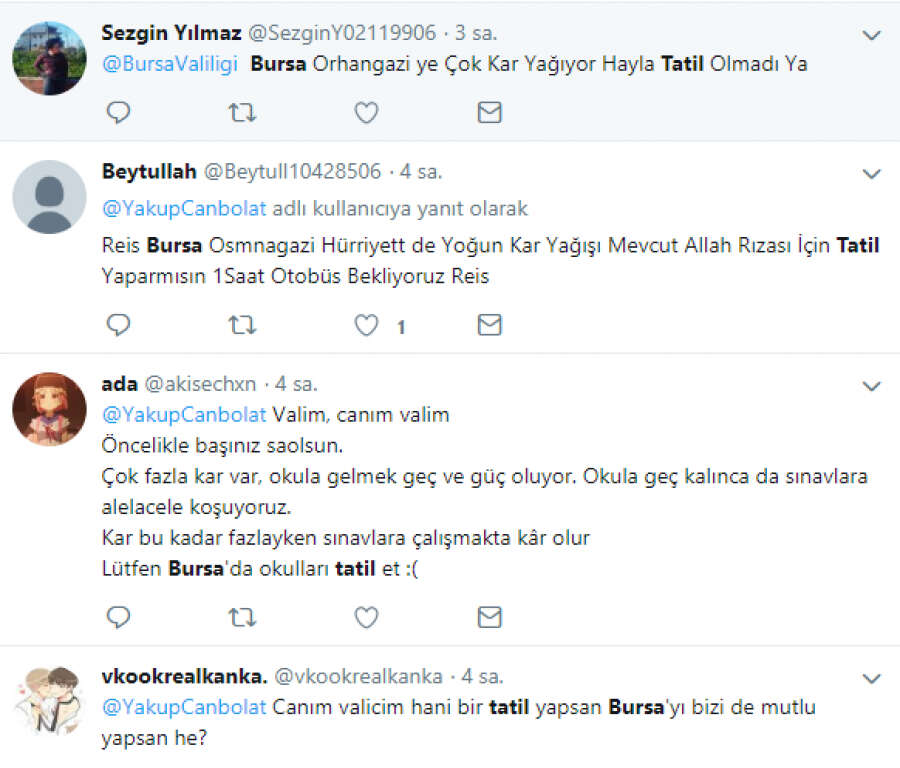Like Sezgin Yılmaz's tweet
Screen dimensions: 900x768
(366, 113)
